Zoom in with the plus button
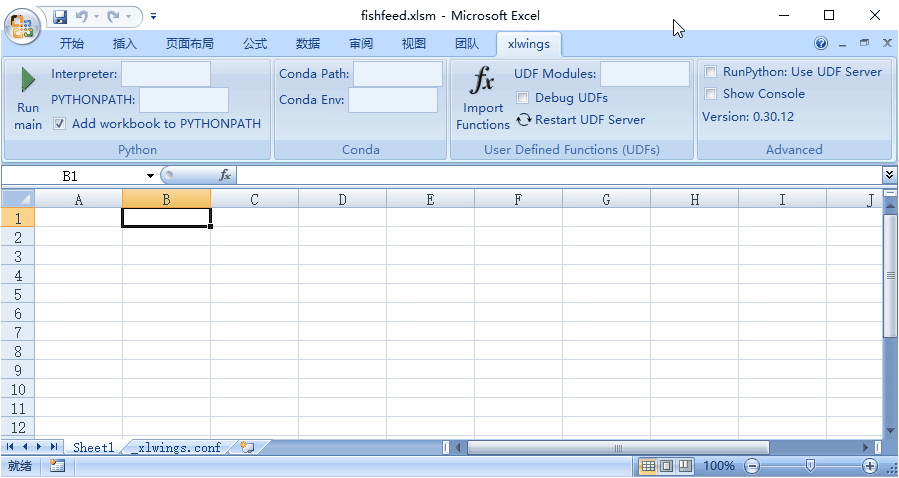The width and height of the screenshot is (899, 478). tap(869, 466)
